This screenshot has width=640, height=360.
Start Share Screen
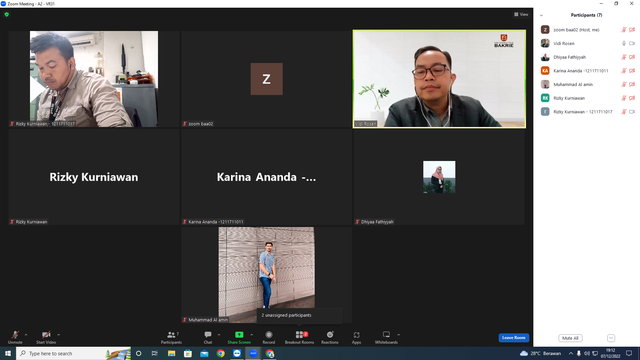click(x=239, y=337)
